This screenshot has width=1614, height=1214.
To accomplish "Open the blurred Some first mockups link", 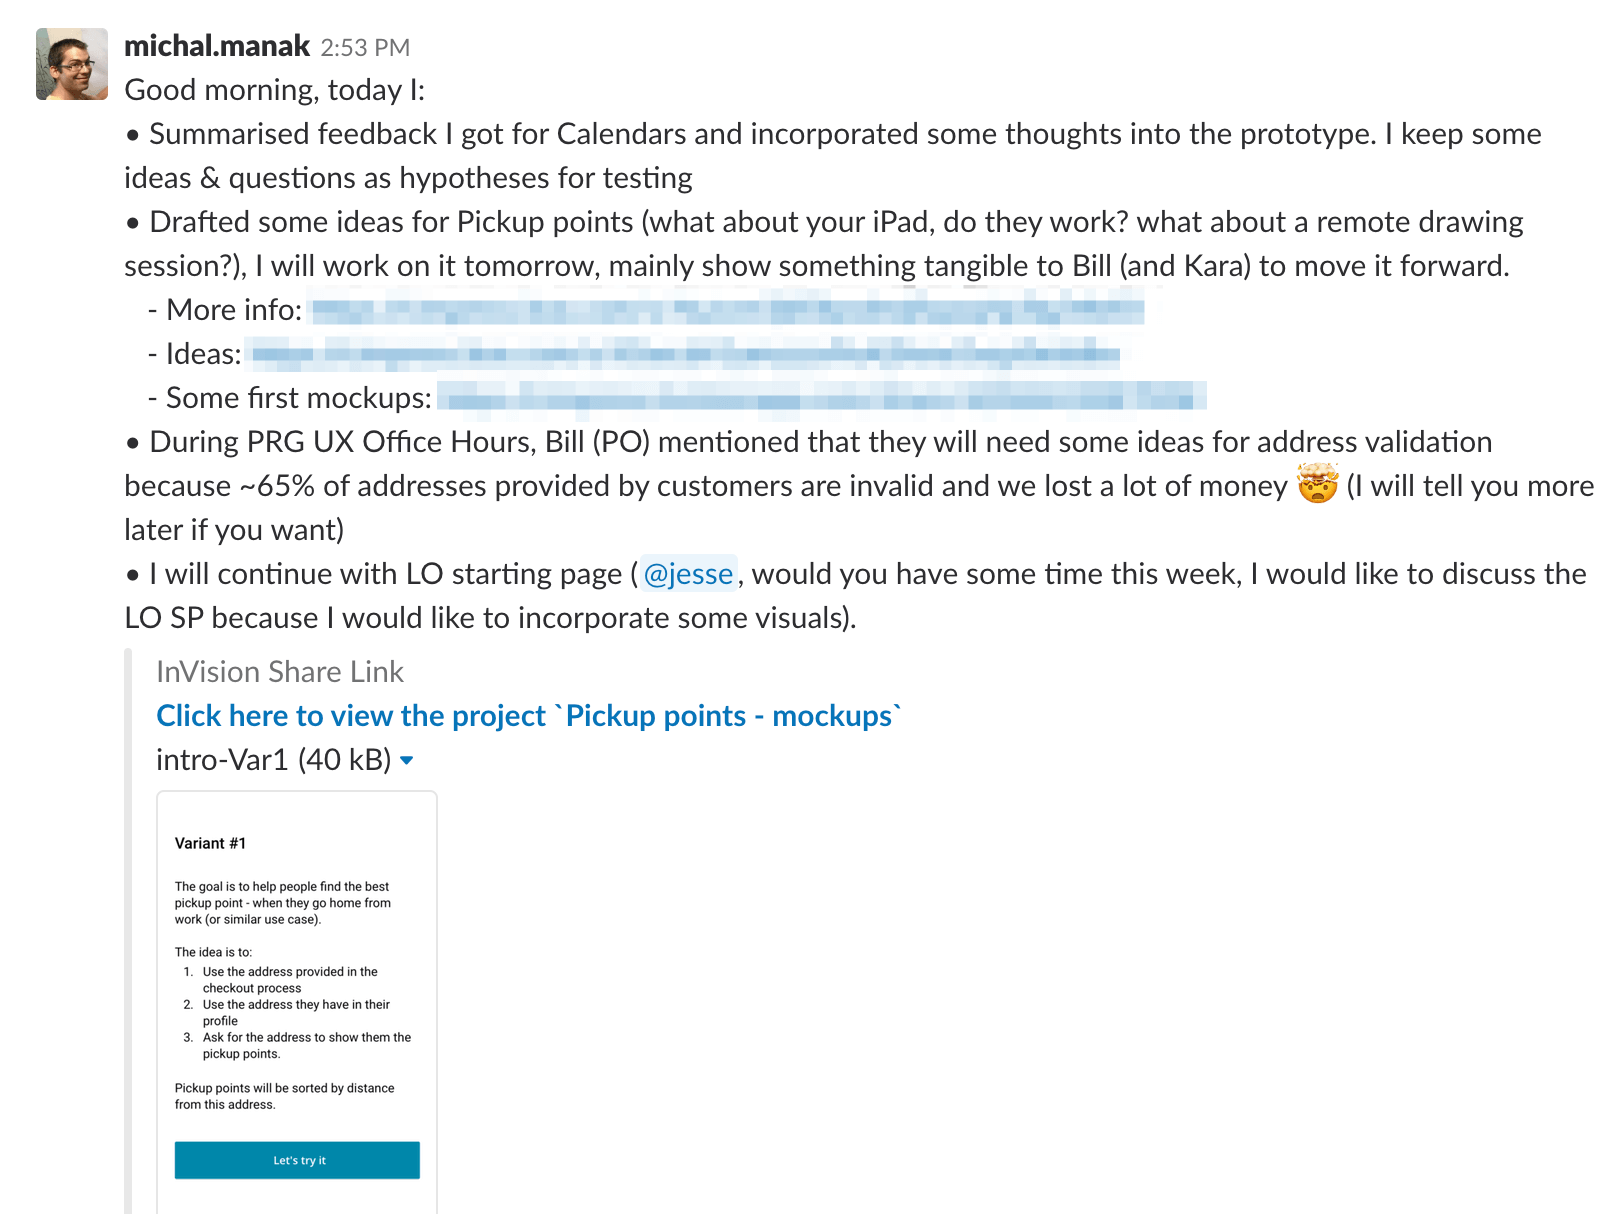I will 822,398.
